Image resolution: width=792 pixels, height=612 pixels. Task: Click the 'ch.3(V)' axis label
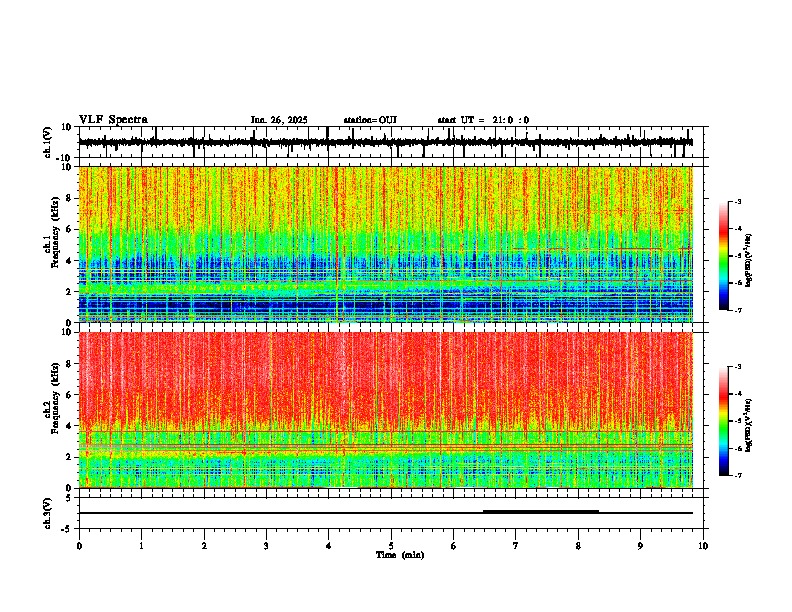coord(48,513)
